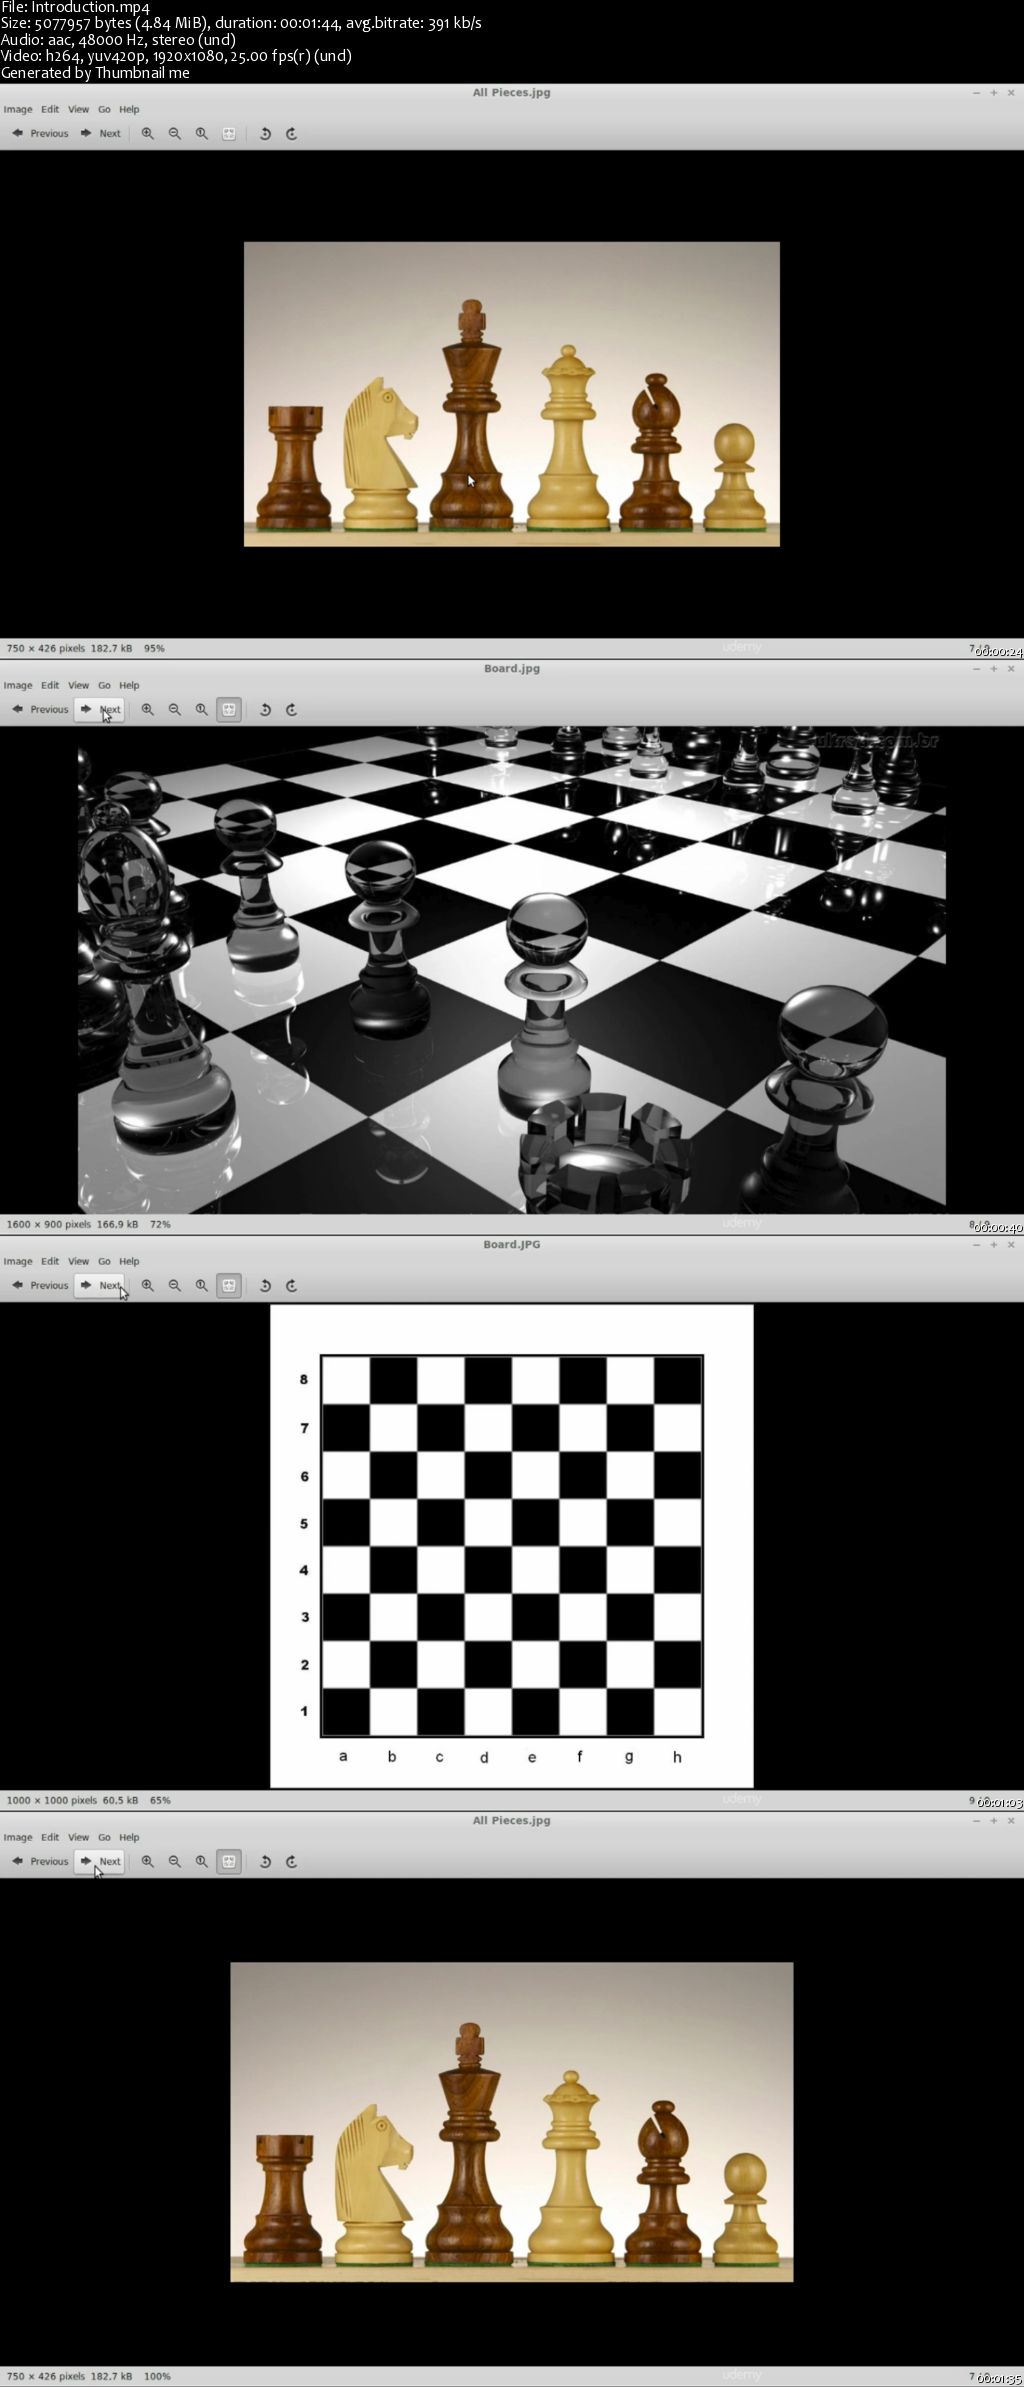Set normal size in All Pieces.jpg 95% window
Screen dimensions: 1024x2387
(x=201, y=134)
